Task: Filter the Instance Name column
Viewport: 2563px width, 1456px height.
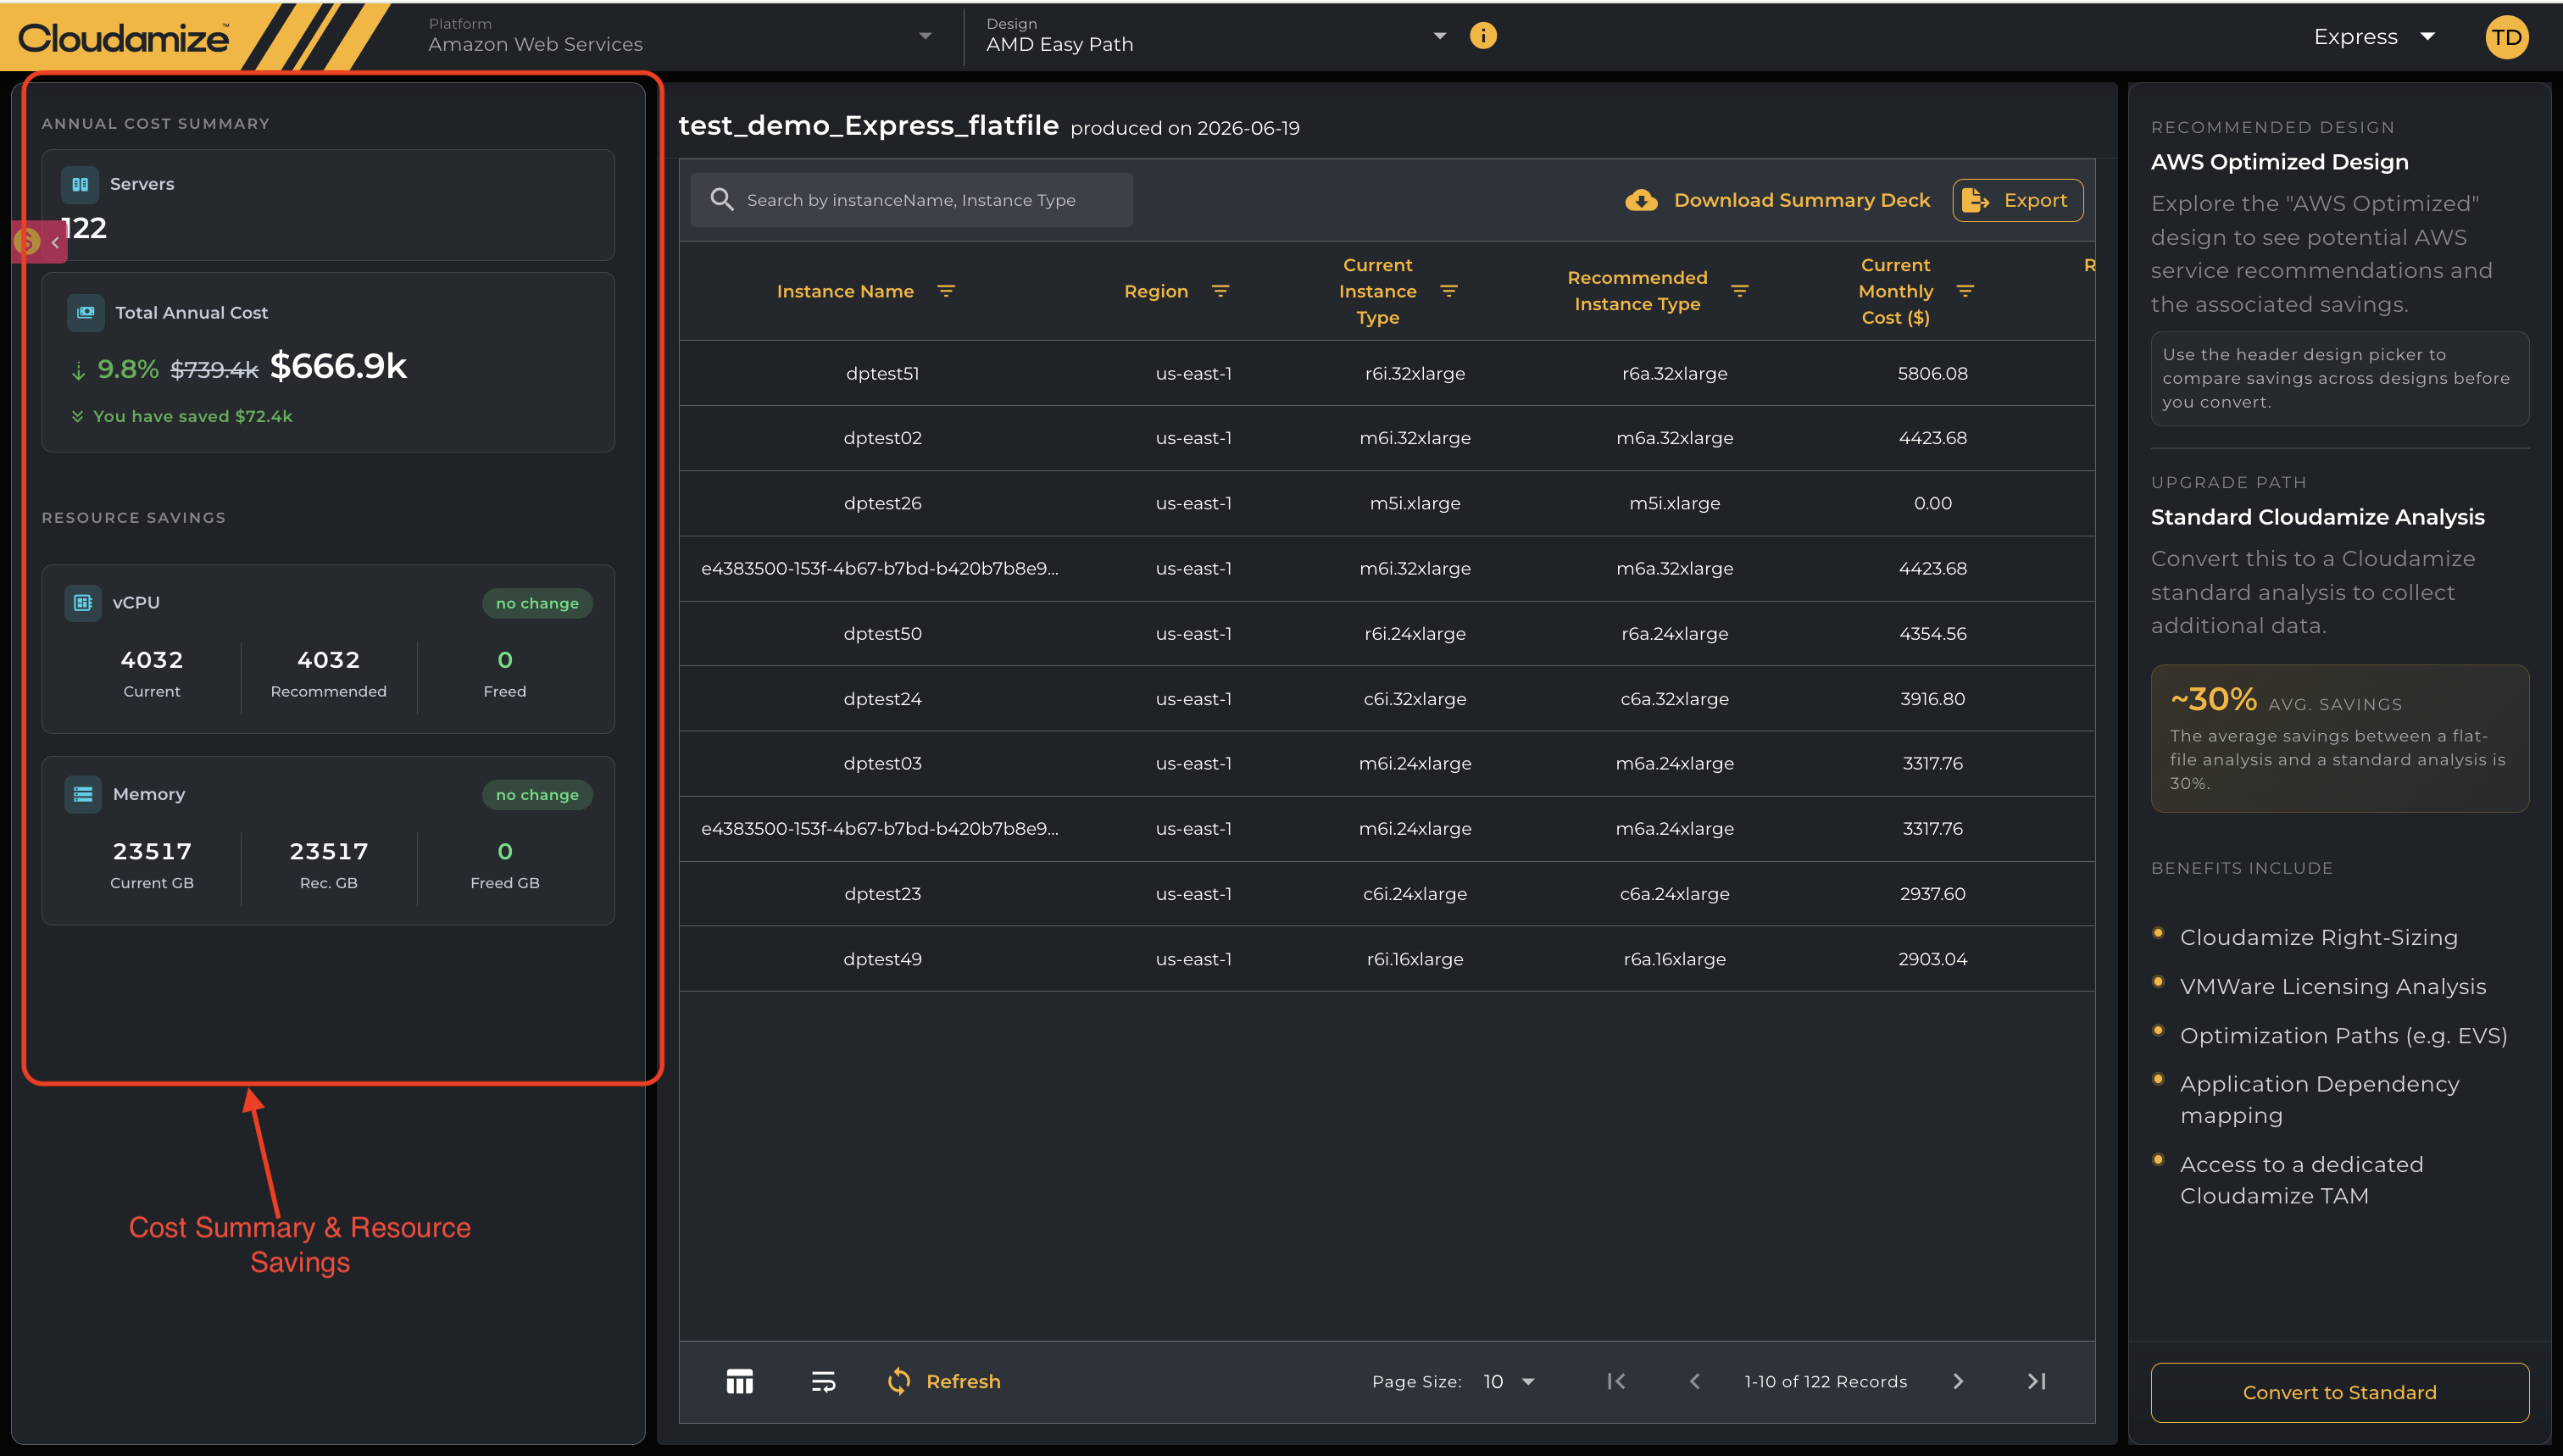Action: [x=946, y=291]
